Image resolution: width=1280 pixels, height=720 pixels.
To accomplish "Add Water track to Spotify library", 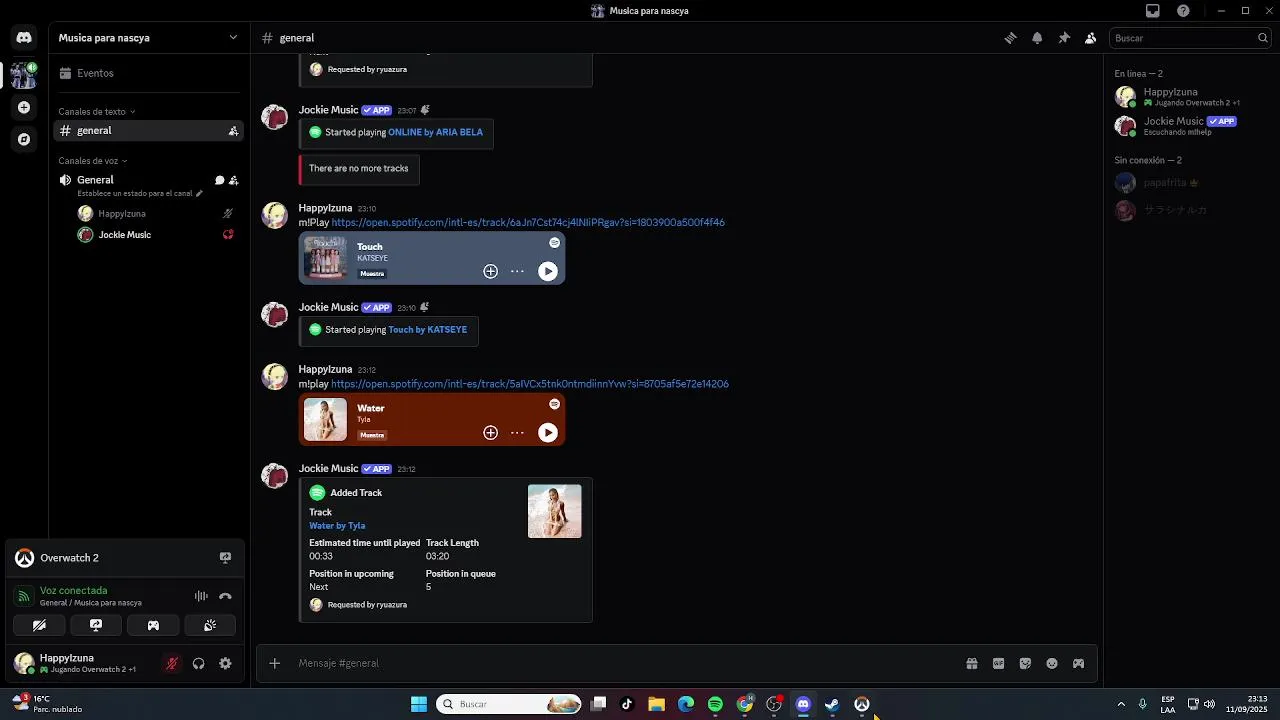I will (490, 433).
